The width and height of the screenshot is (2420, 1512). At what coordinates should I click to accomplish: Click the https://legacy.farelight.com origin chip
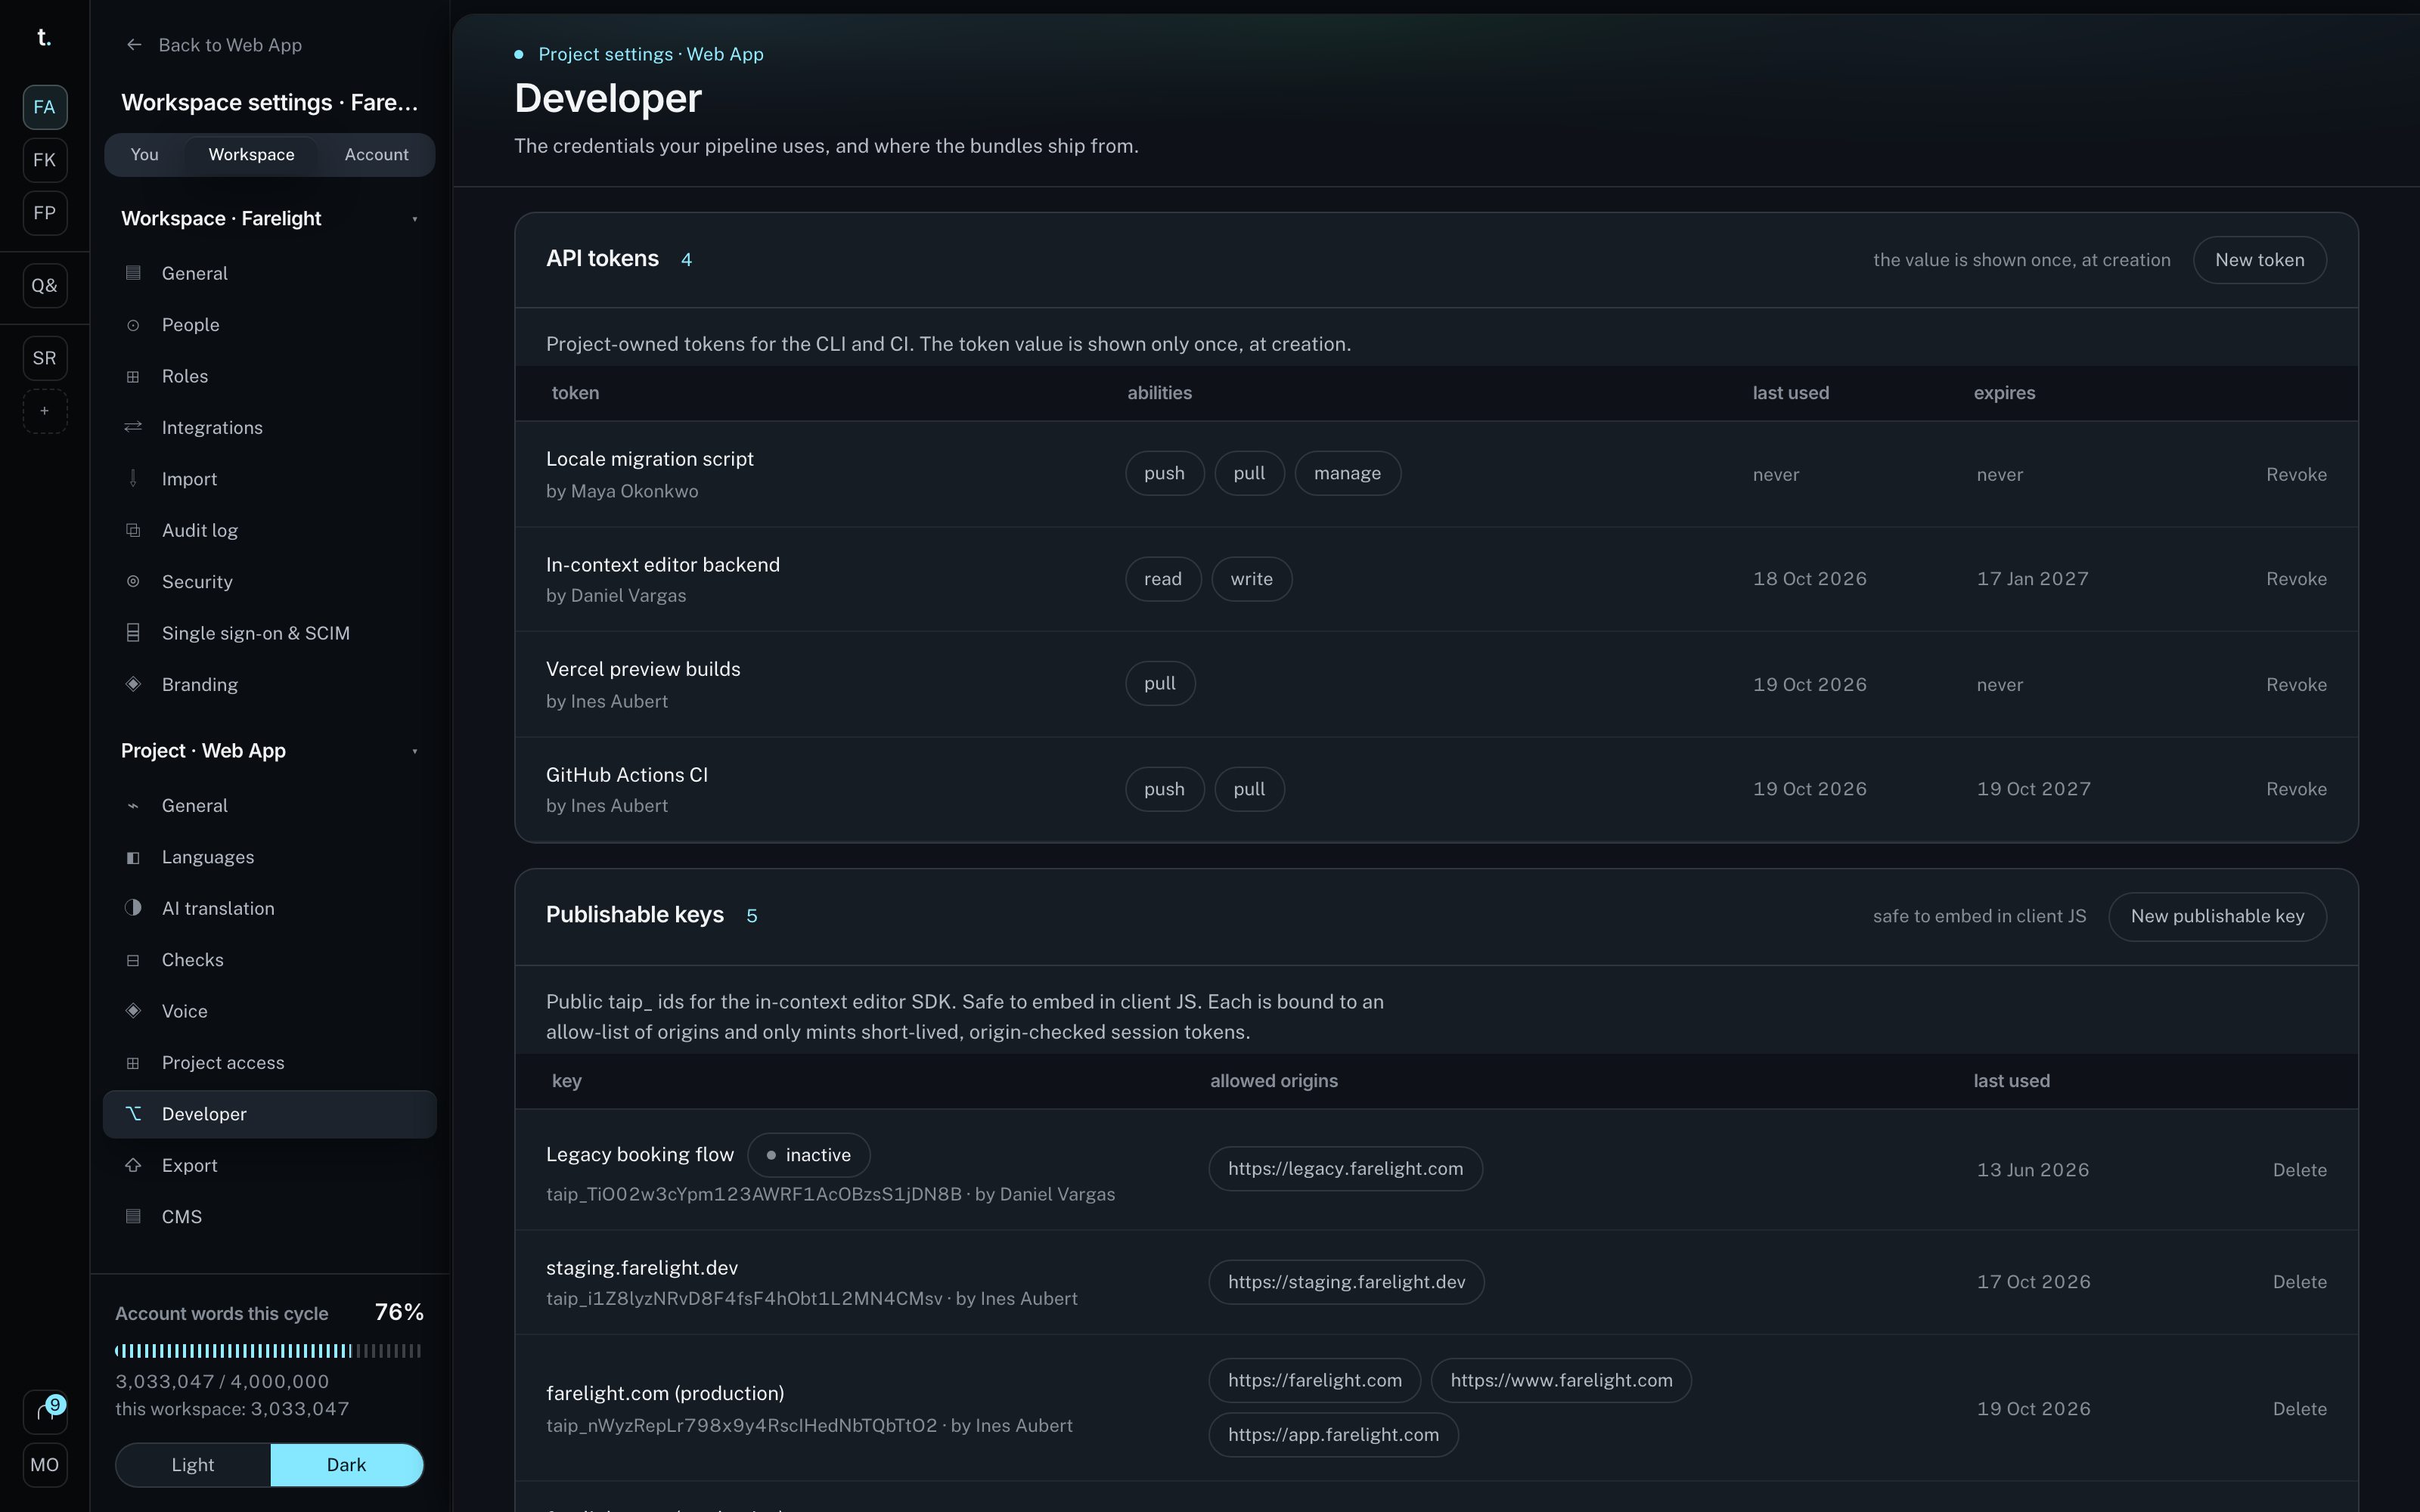click(x=1345, y=1169)
